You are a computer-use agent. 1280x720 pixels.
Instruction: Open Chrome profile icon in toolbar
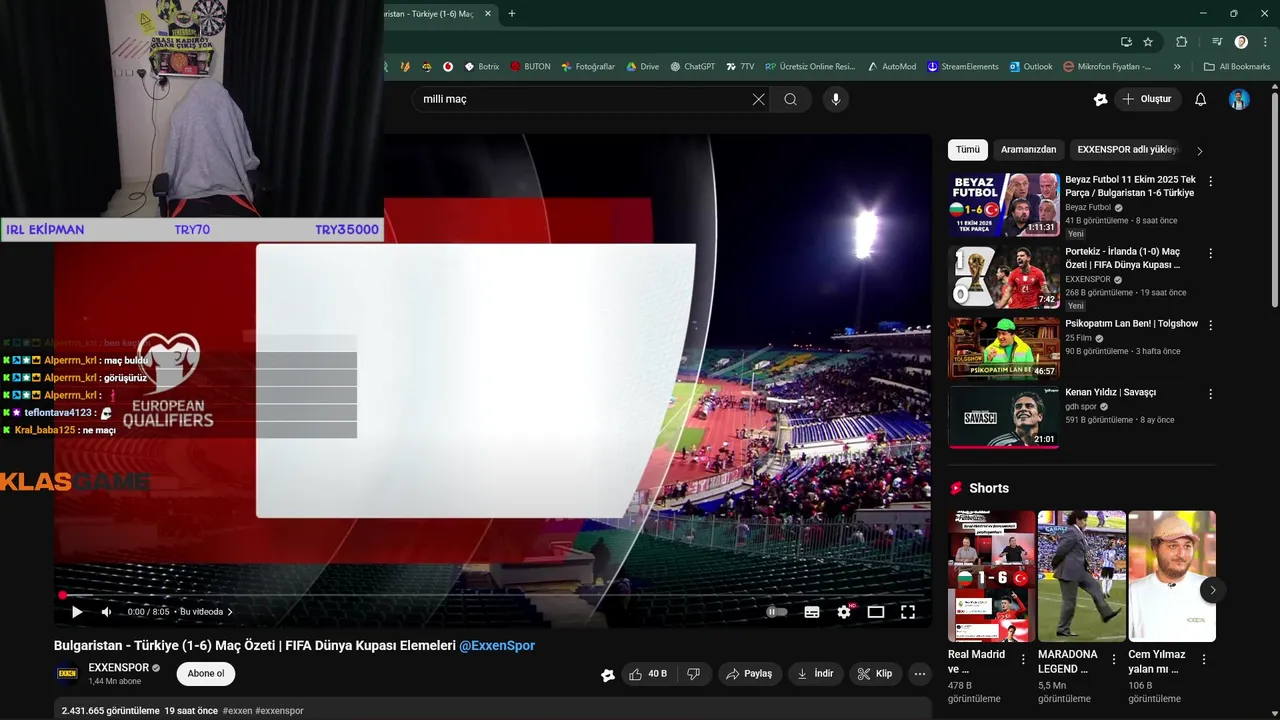1241,42
